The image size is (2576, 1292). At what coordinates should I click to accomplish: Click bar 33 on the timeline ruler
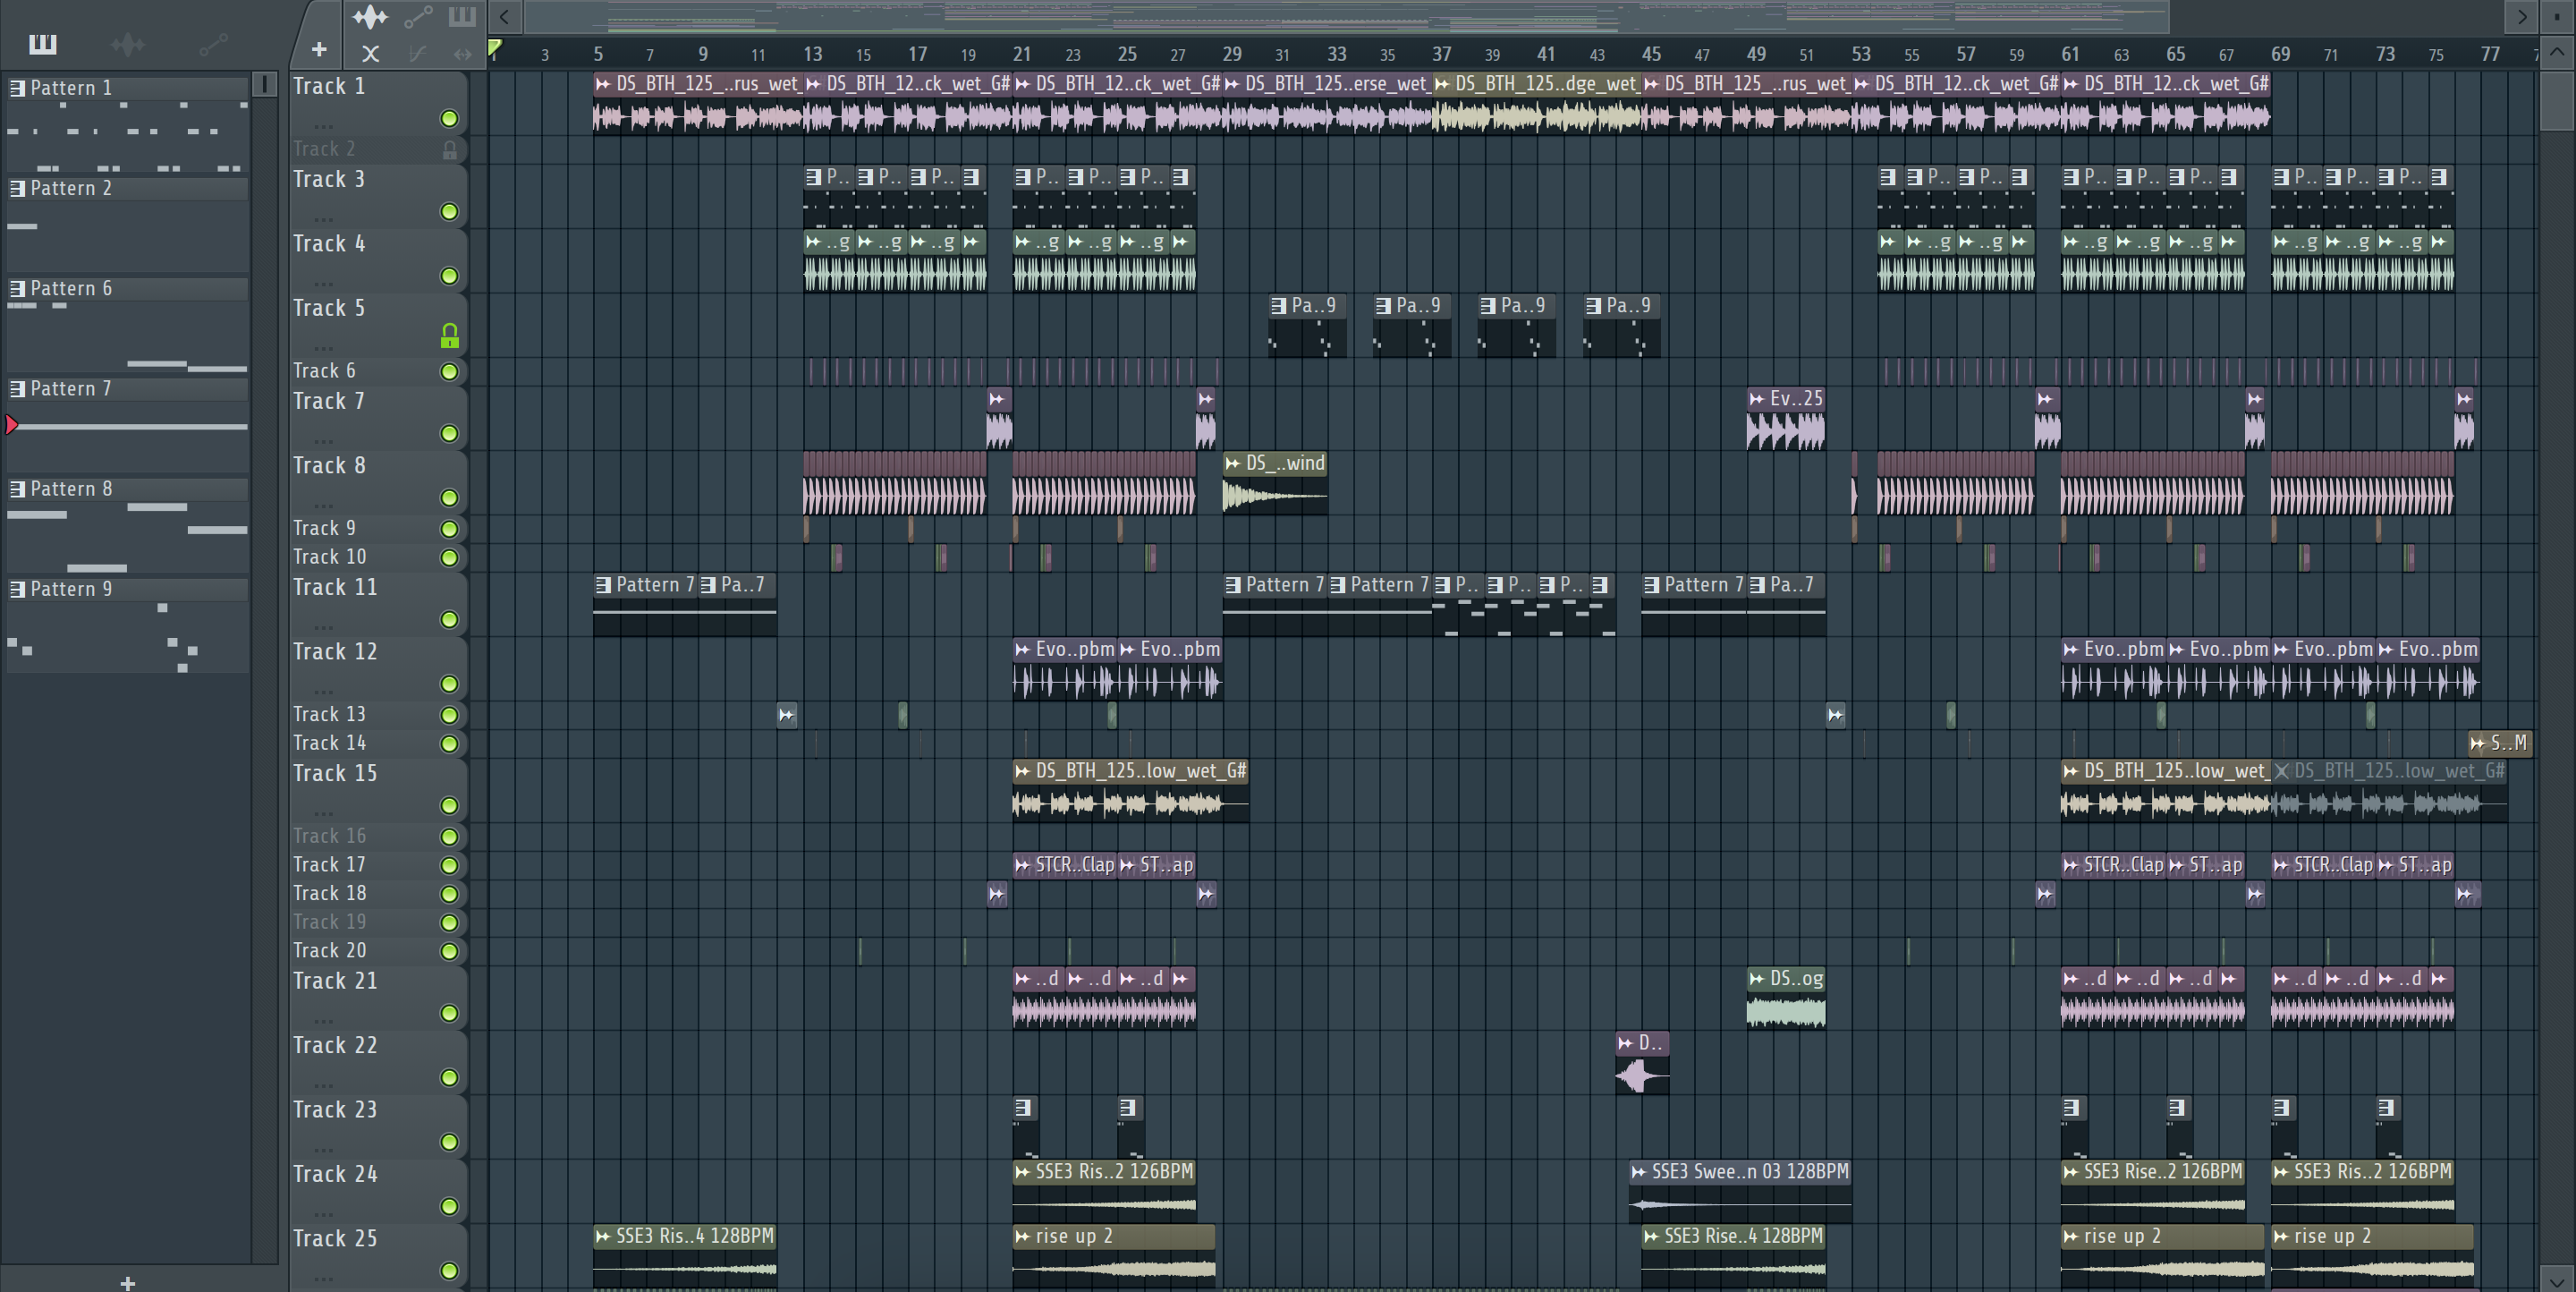pos(1337,53)
